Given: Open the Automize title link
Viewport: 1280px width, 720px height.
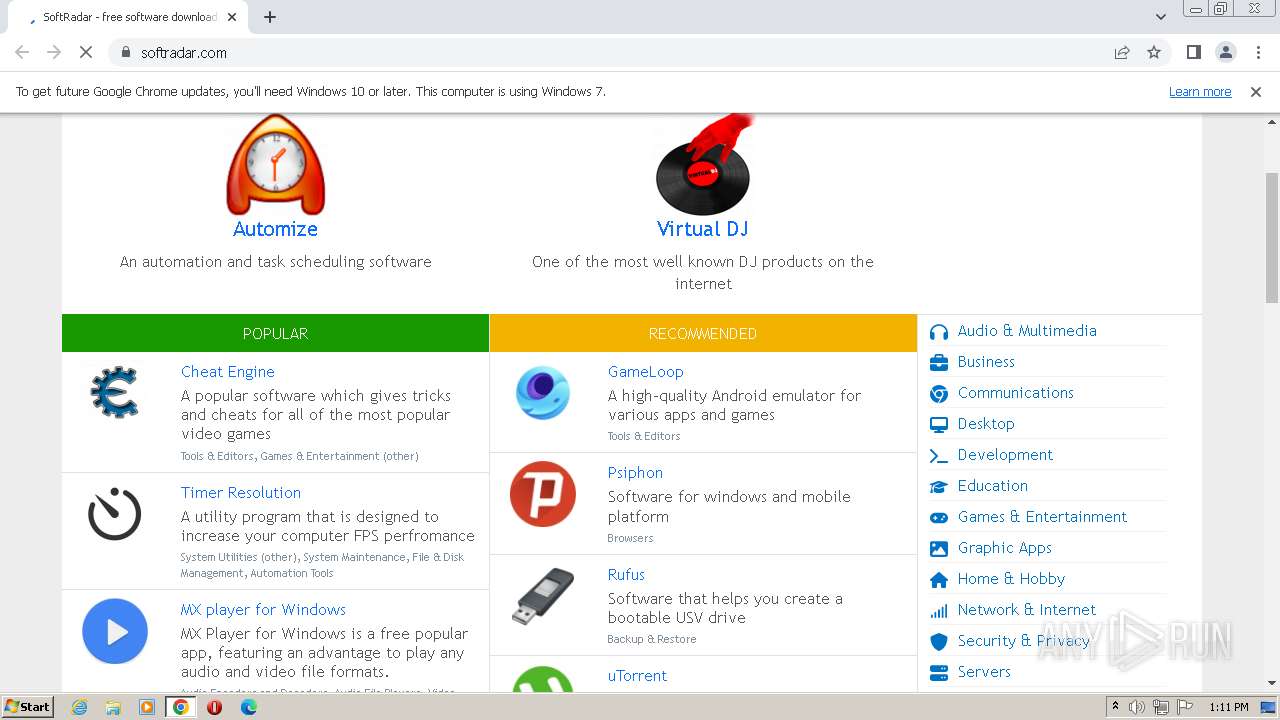Looking at the screenshot, I should point(275,229).
